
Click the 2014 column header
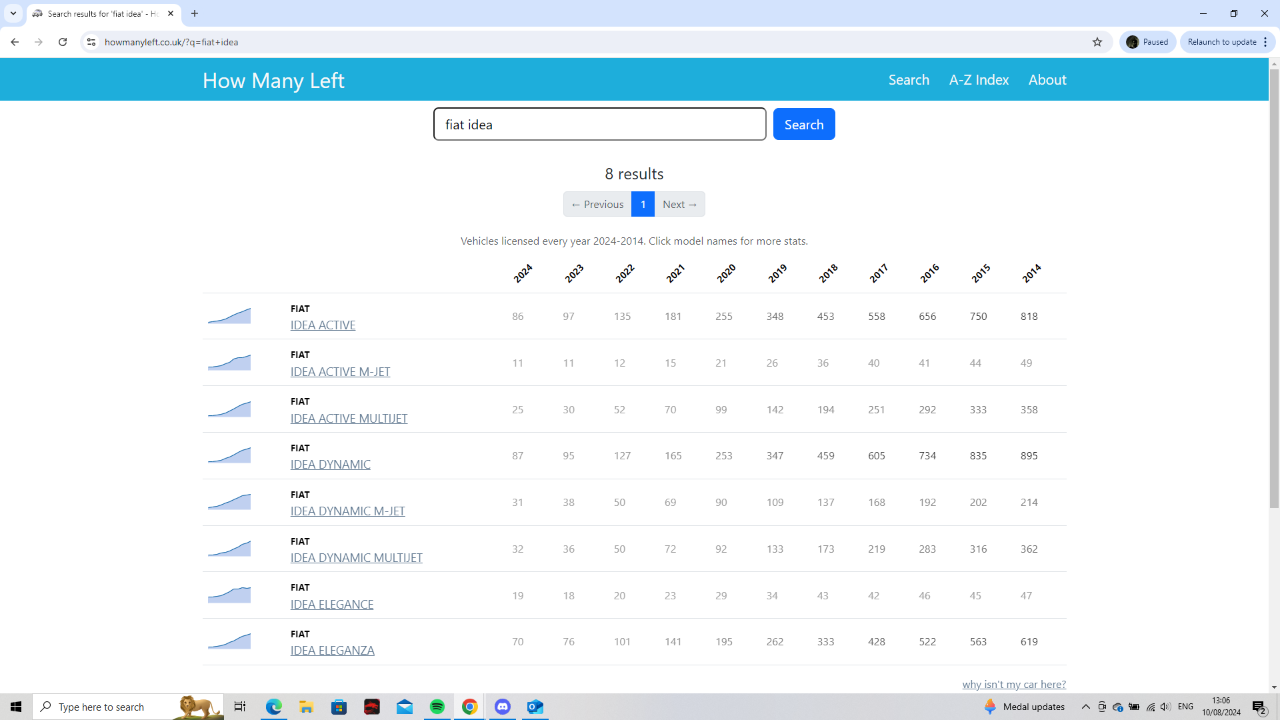click(x=1032, y=273)
